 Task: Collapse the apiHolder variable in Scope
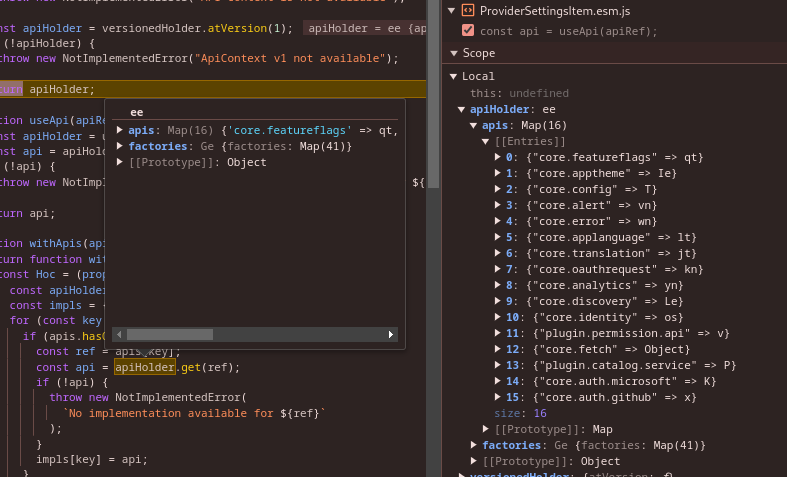[462, 109]
